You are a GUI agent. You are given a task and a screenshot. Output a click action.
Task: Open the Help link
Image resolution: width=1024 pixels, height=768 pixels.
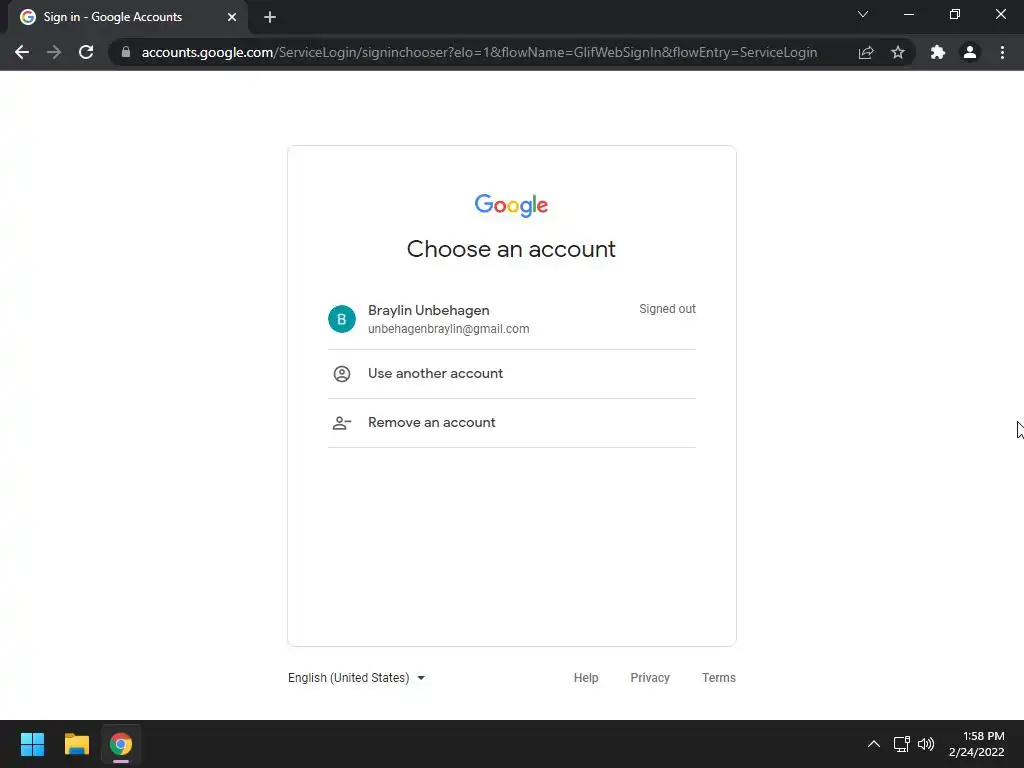pos(586,678)
